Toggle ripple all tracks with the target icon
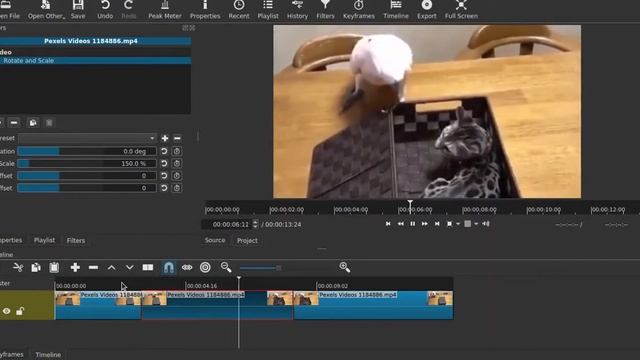640x360 pixels. point(205,267)
